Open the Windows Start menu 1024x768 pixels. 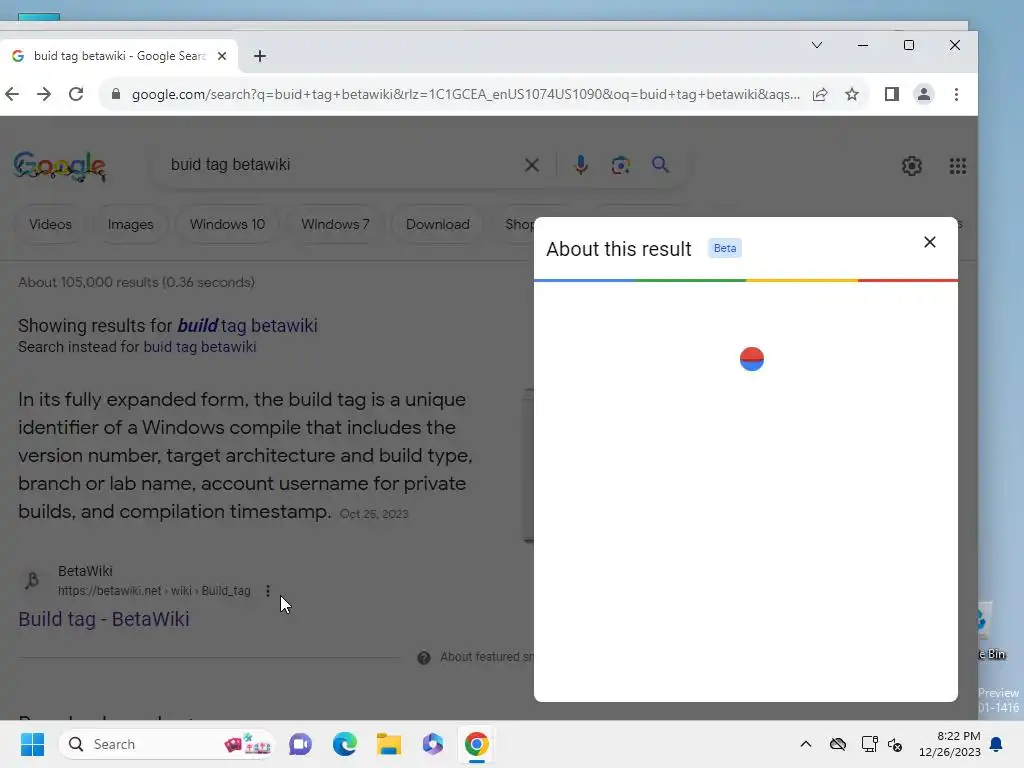coord(32,744)
